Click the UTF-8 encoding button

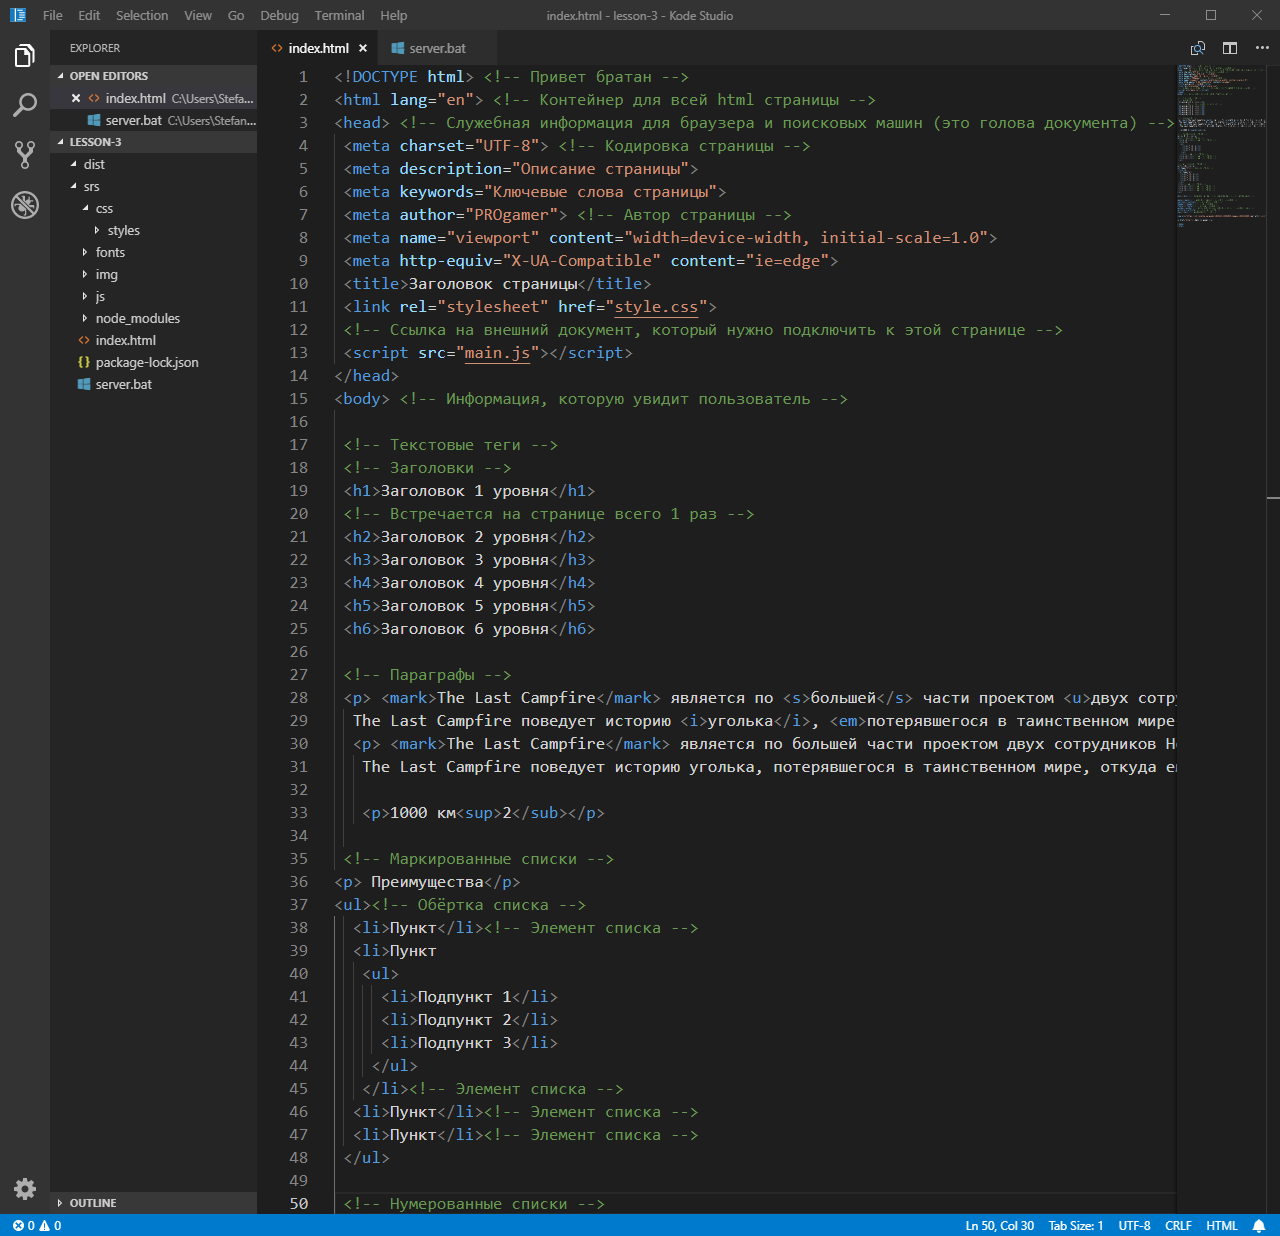1134,1225
